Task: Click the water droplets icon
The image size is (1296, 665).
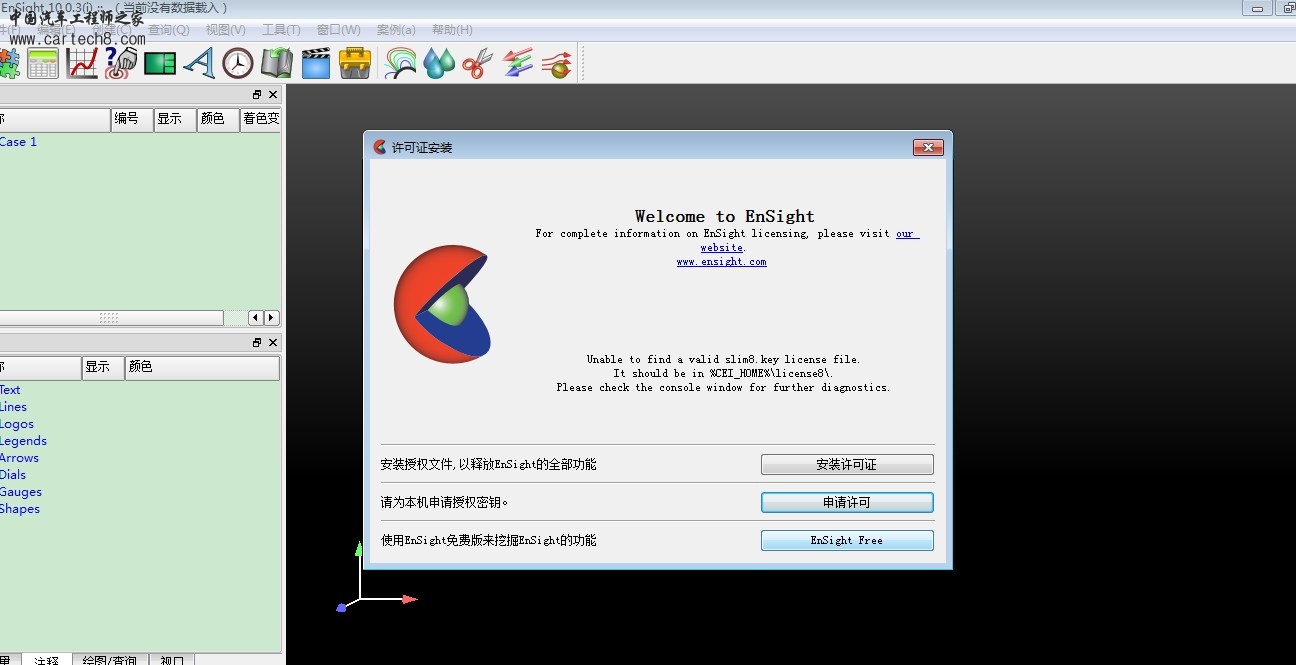Action: point(438,63)
